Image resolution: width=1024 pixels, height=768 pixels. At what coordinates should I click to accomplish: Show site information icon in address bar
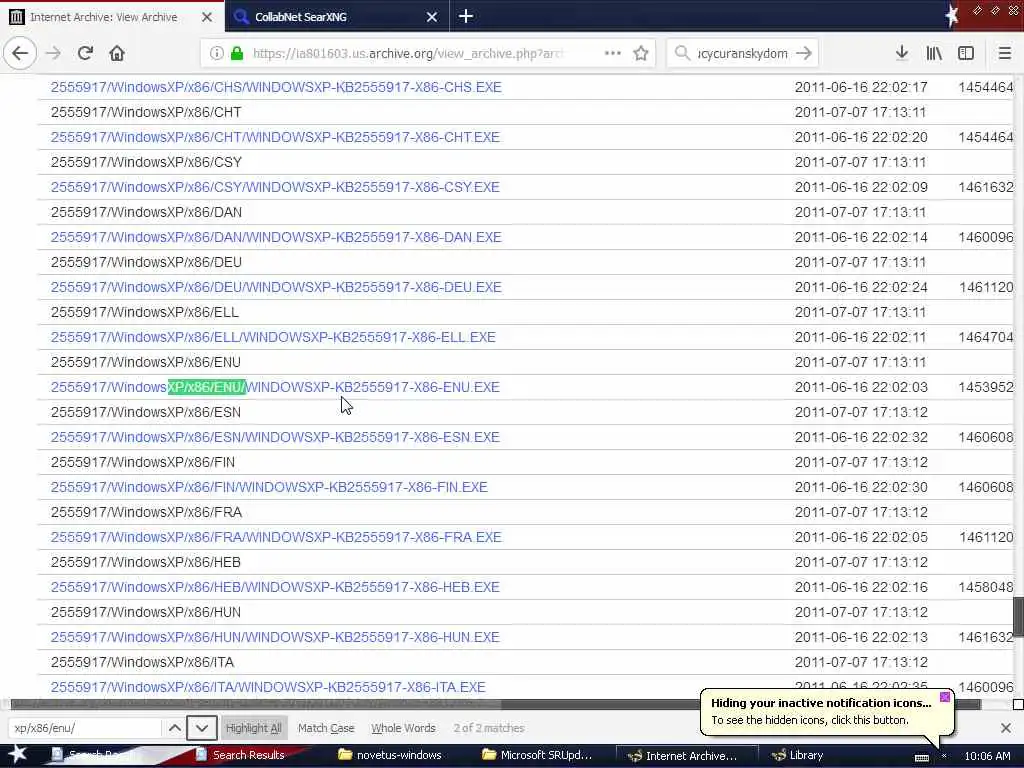pos(216,53)
